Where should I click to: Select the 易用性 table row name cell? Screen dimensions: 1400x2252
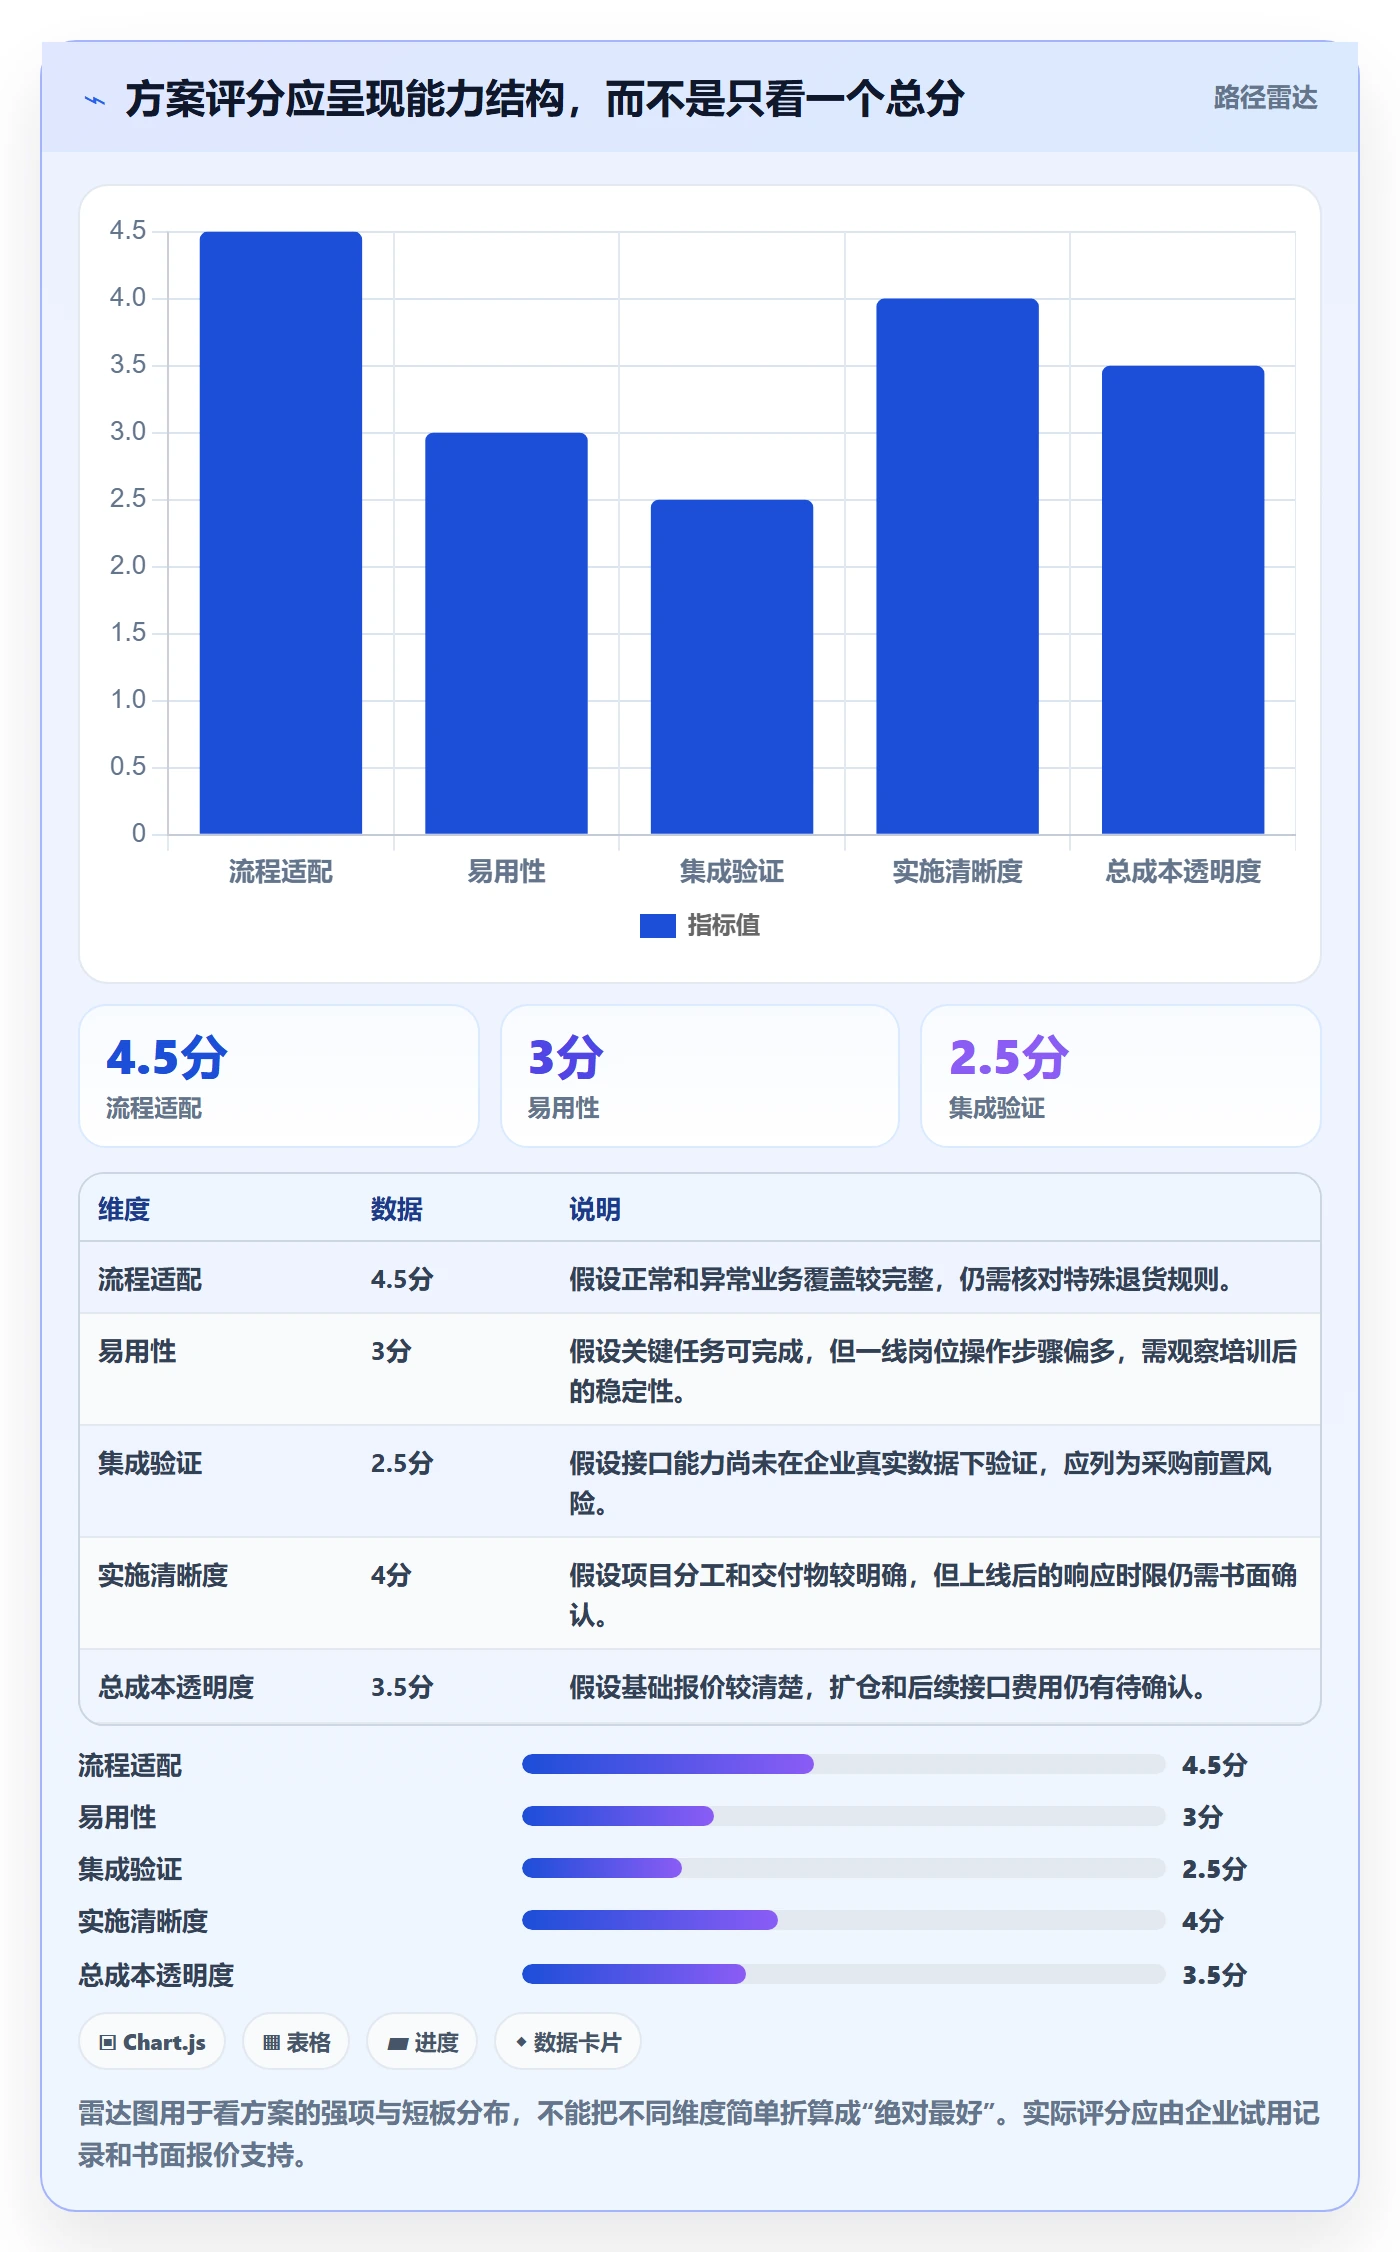[x=137, y=1351]
